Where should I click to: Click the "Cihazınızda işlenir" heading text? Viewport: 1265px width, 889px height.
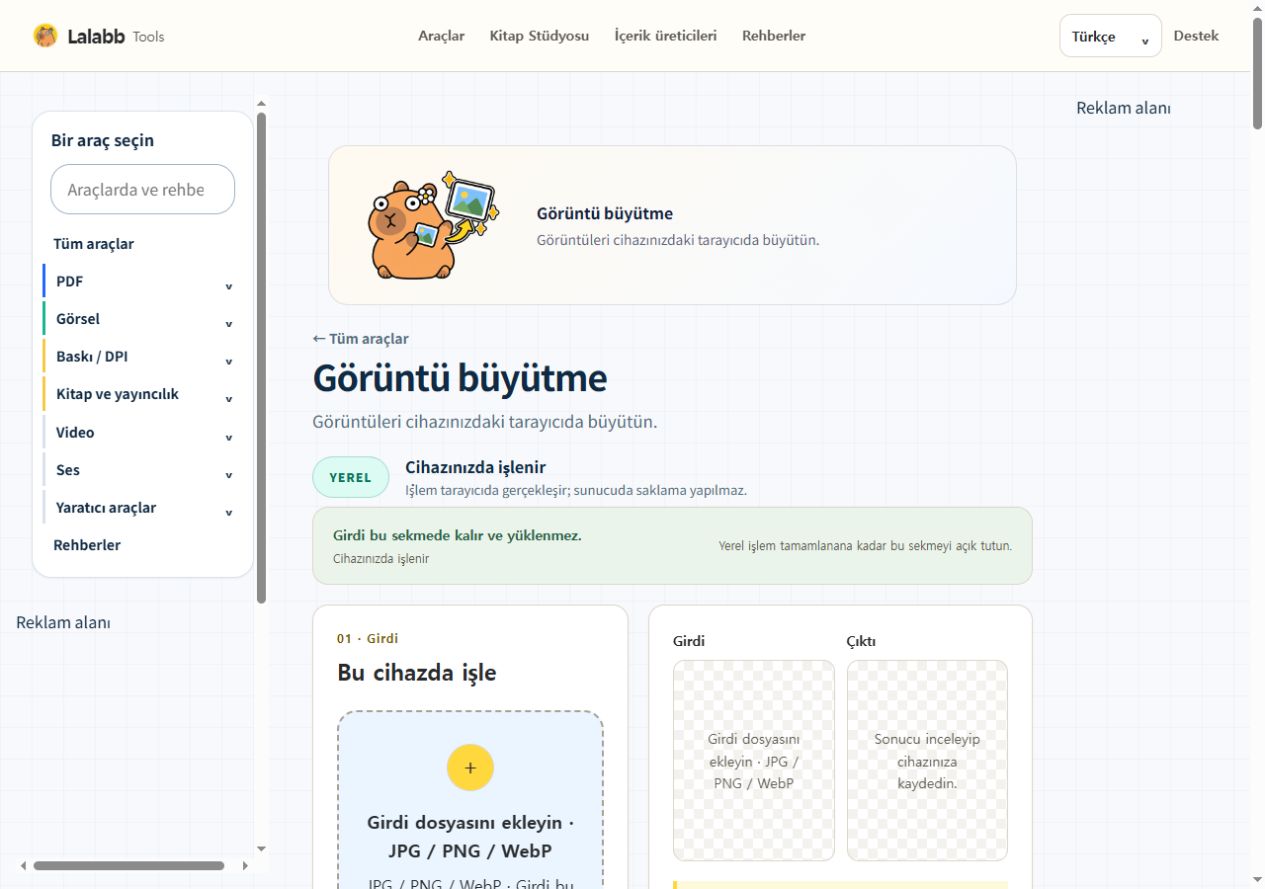click(475, 467)
